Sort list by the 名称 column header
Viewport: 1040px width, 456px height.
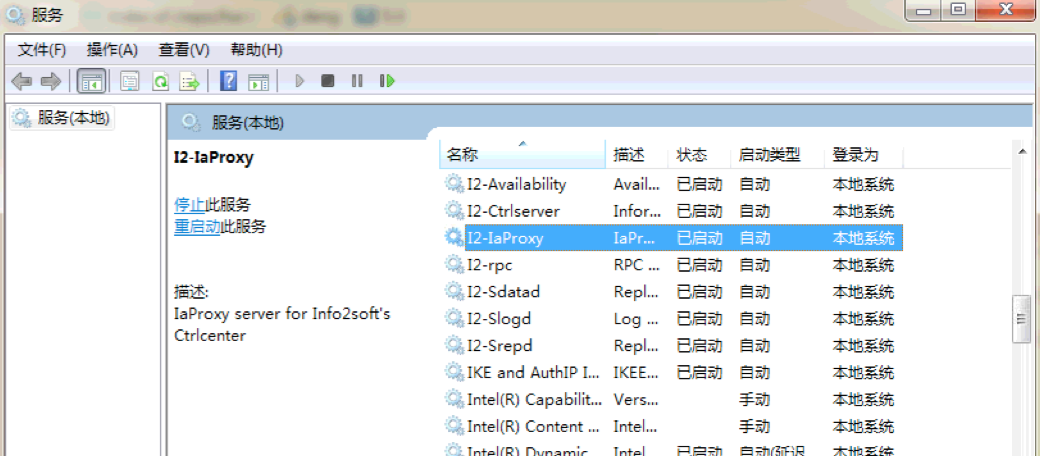pyautogui.click(x=462, y=155)
